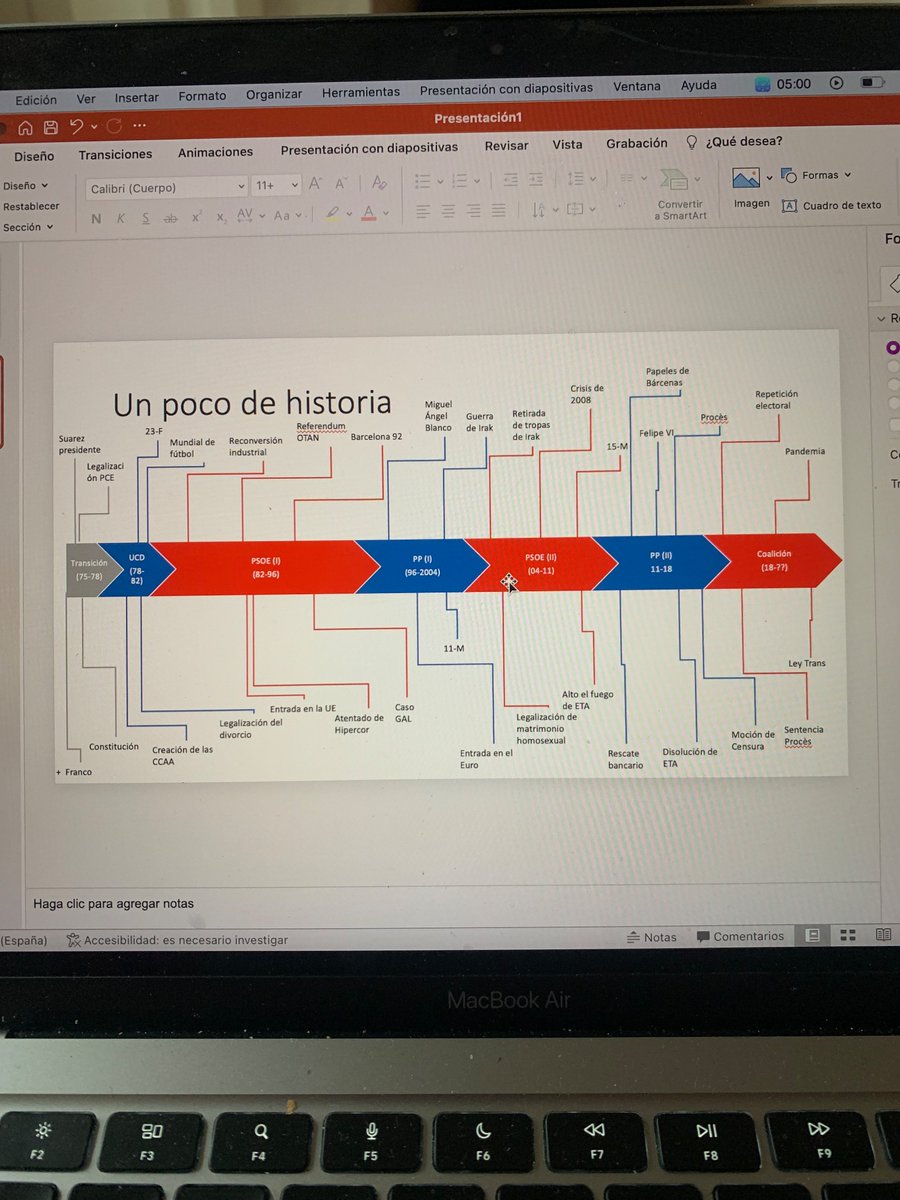900x1200 pixels.
Task: Click the Restablecer button
Action: click(x=31, y=206)
